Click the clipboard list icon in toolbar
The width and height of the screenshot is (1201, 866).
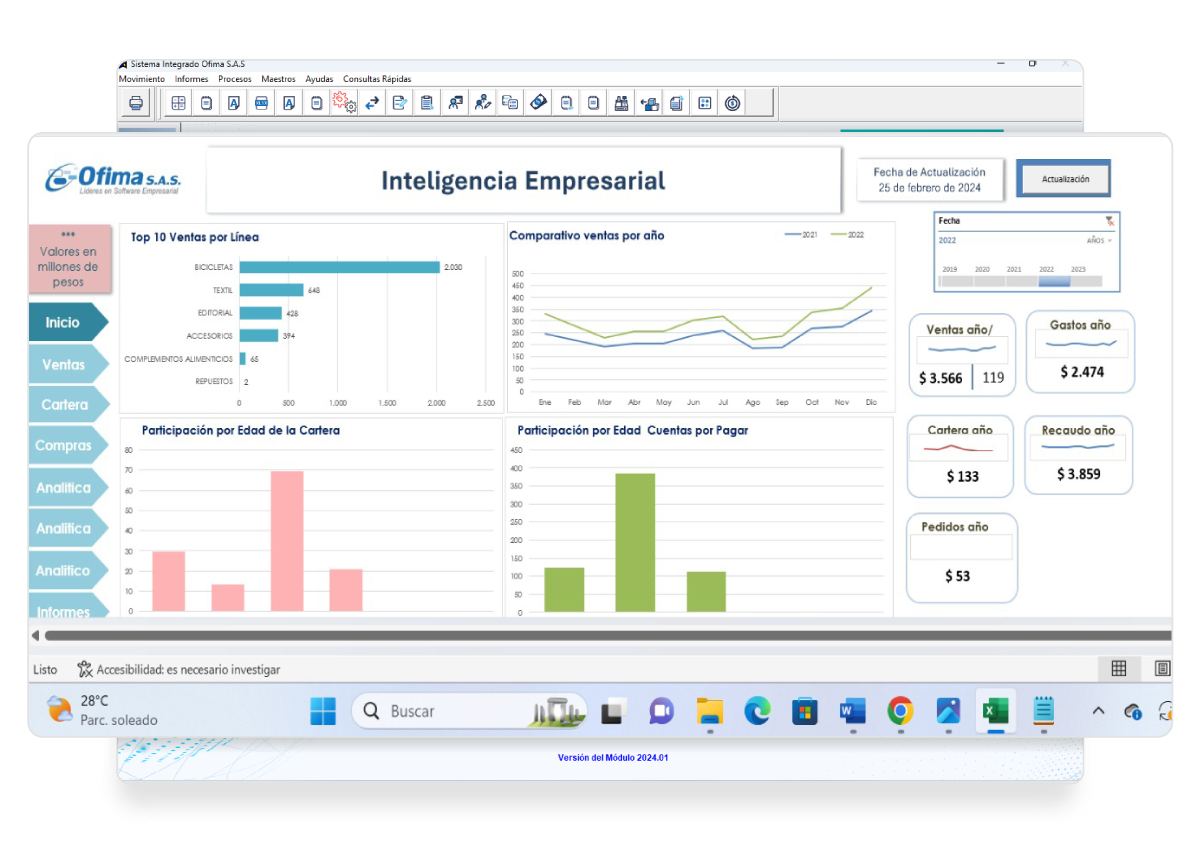click(x=427, y=103)
